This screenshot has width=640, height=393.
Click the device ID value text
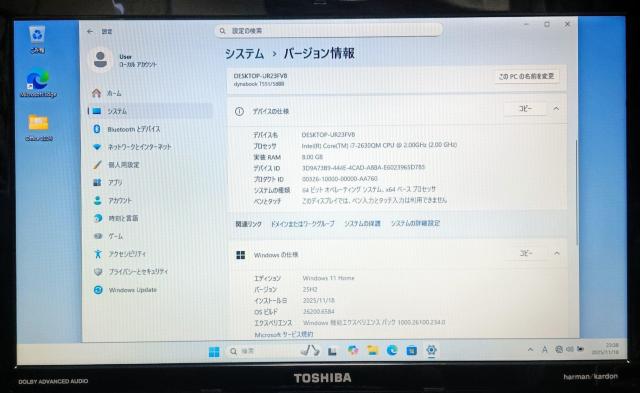(x=363, y=167)
